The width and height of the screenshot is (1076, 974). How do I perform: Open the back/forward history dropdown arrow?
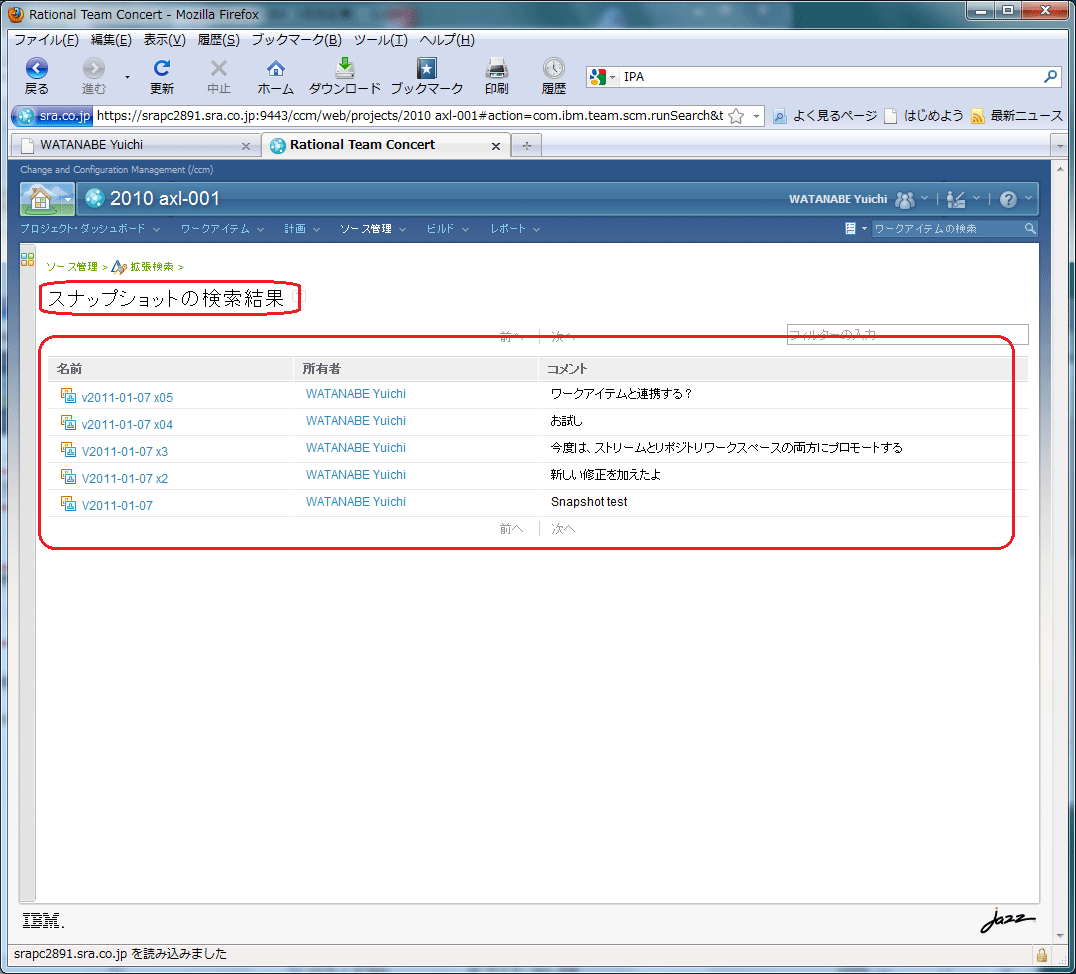[x=127, y=76]
